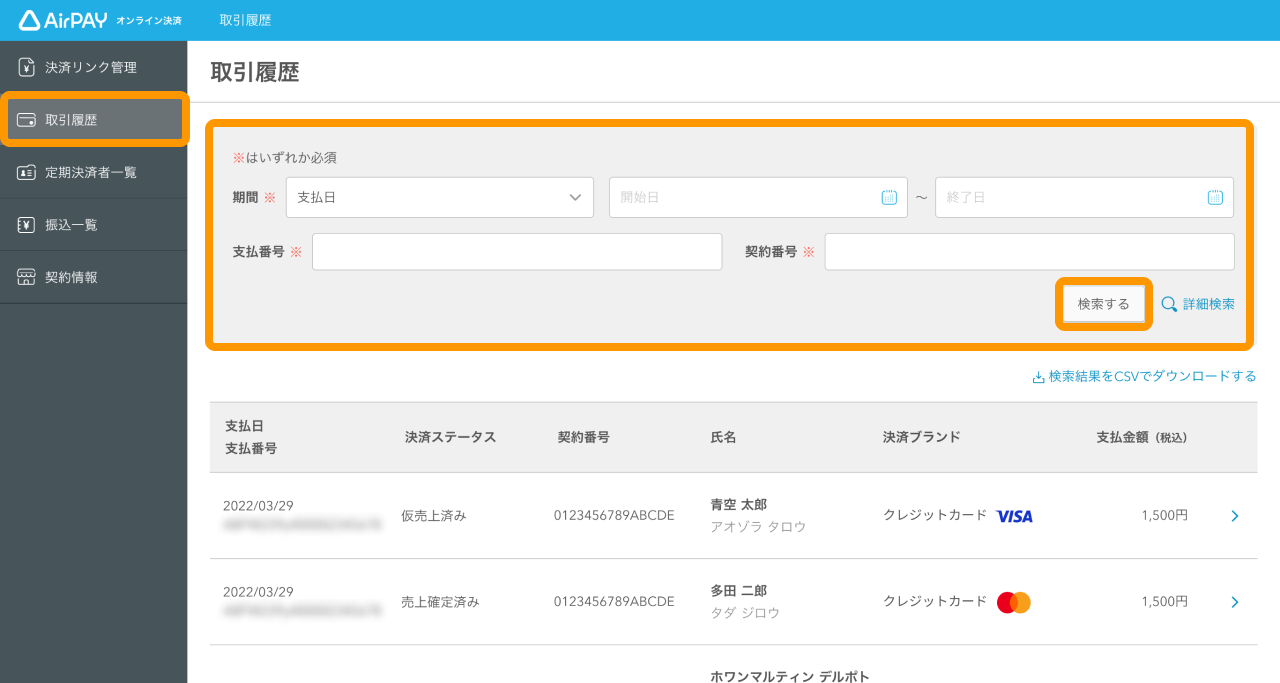Click the 検索する button
This screenshot has width=1280, height=683.
[x=1104, y=304]
